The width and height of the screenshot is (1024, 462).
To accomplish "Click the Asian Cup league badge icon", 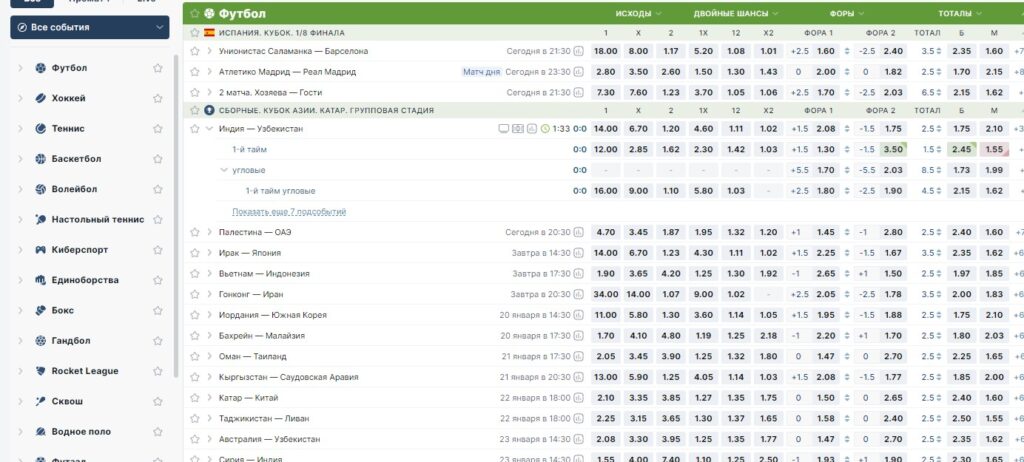I will tap(209, 110).
